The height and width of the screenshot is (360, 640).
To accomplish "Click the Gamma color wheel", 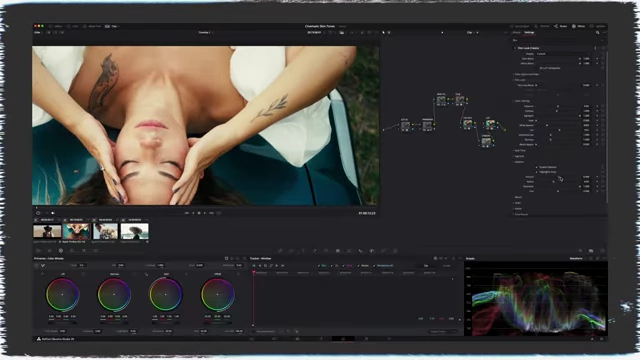I will pyautogui.click(x=114, y=294).
